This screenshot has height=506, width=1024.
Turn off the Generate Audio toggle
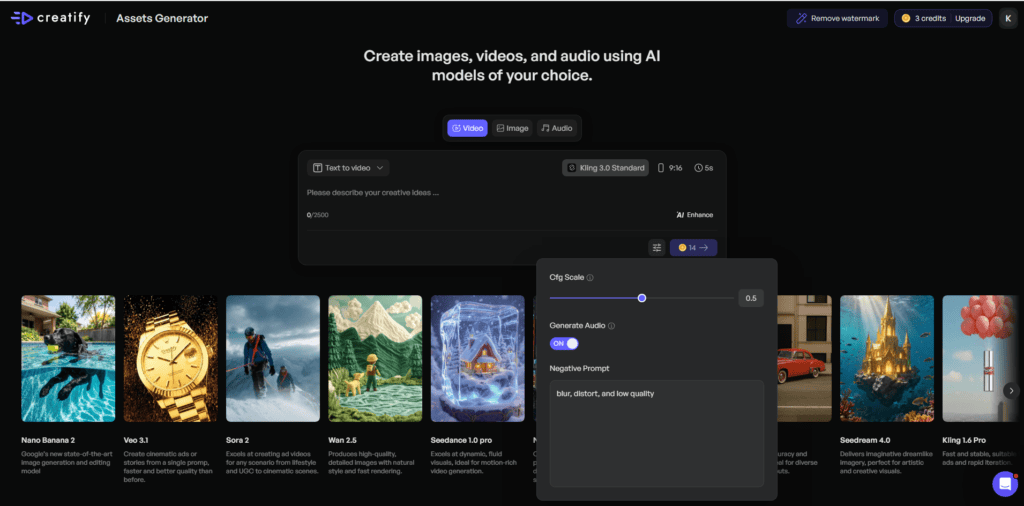click(x=564, y=343)
